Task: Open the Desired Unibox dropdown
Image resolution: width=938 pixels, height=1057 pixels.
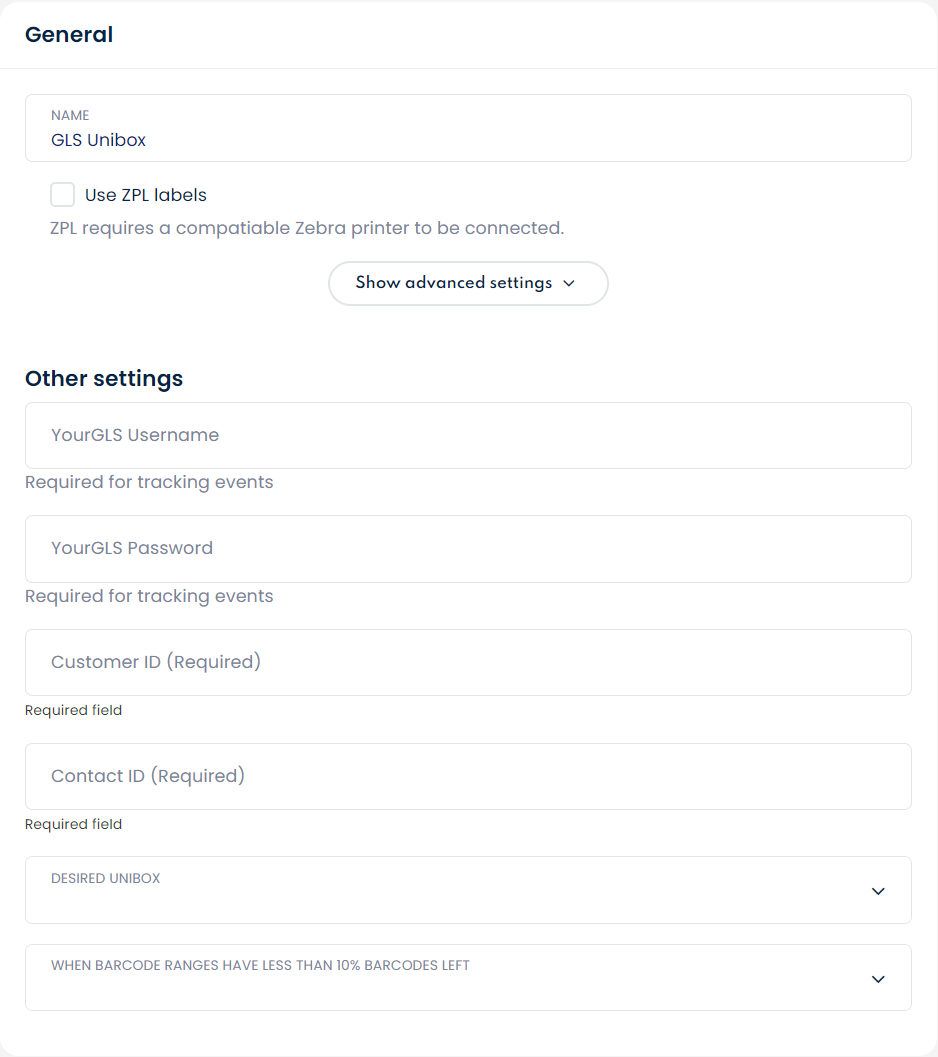Action: click(468, 890)
